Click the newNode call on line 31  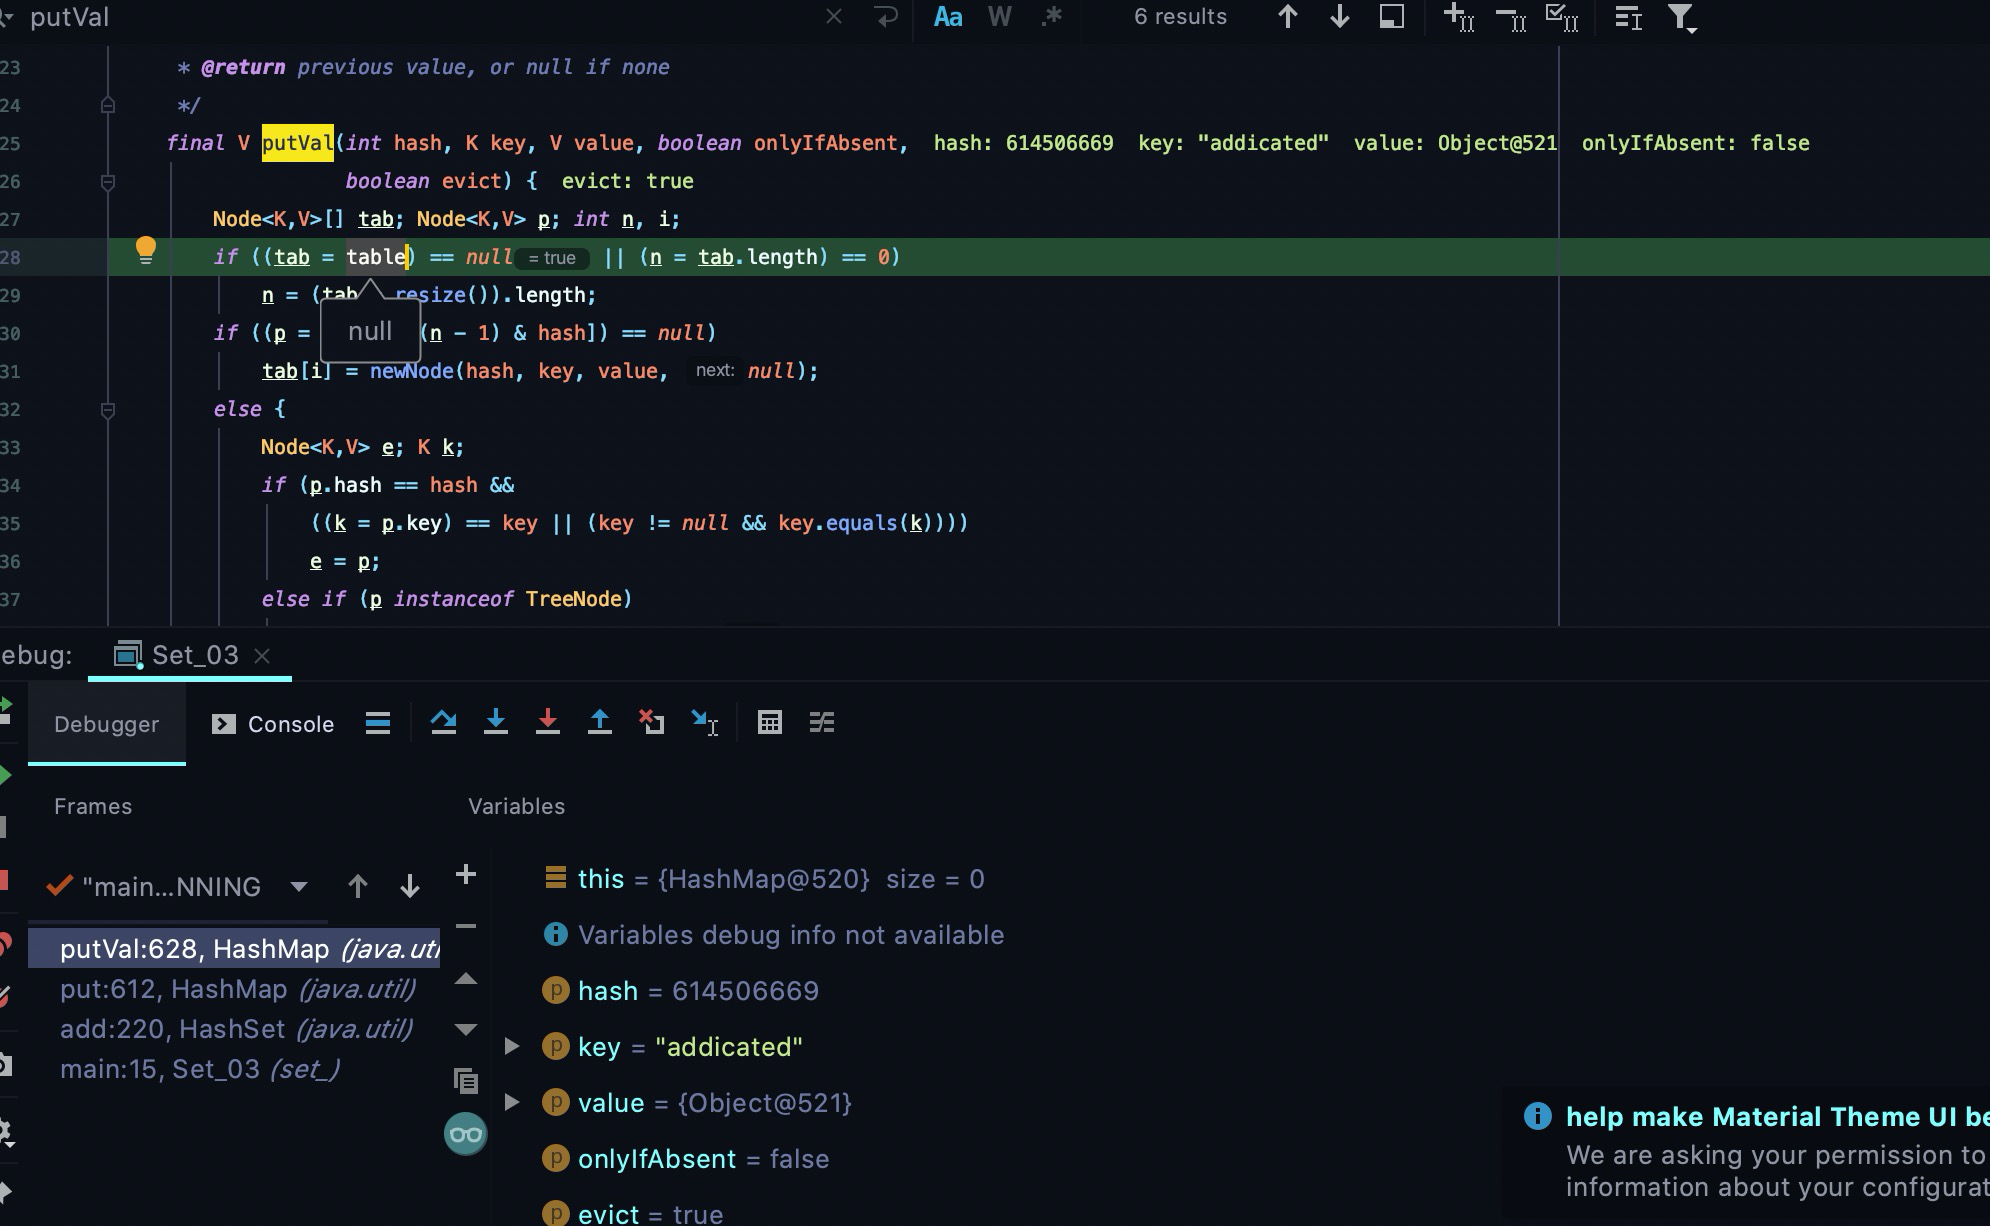click(412, 371)
